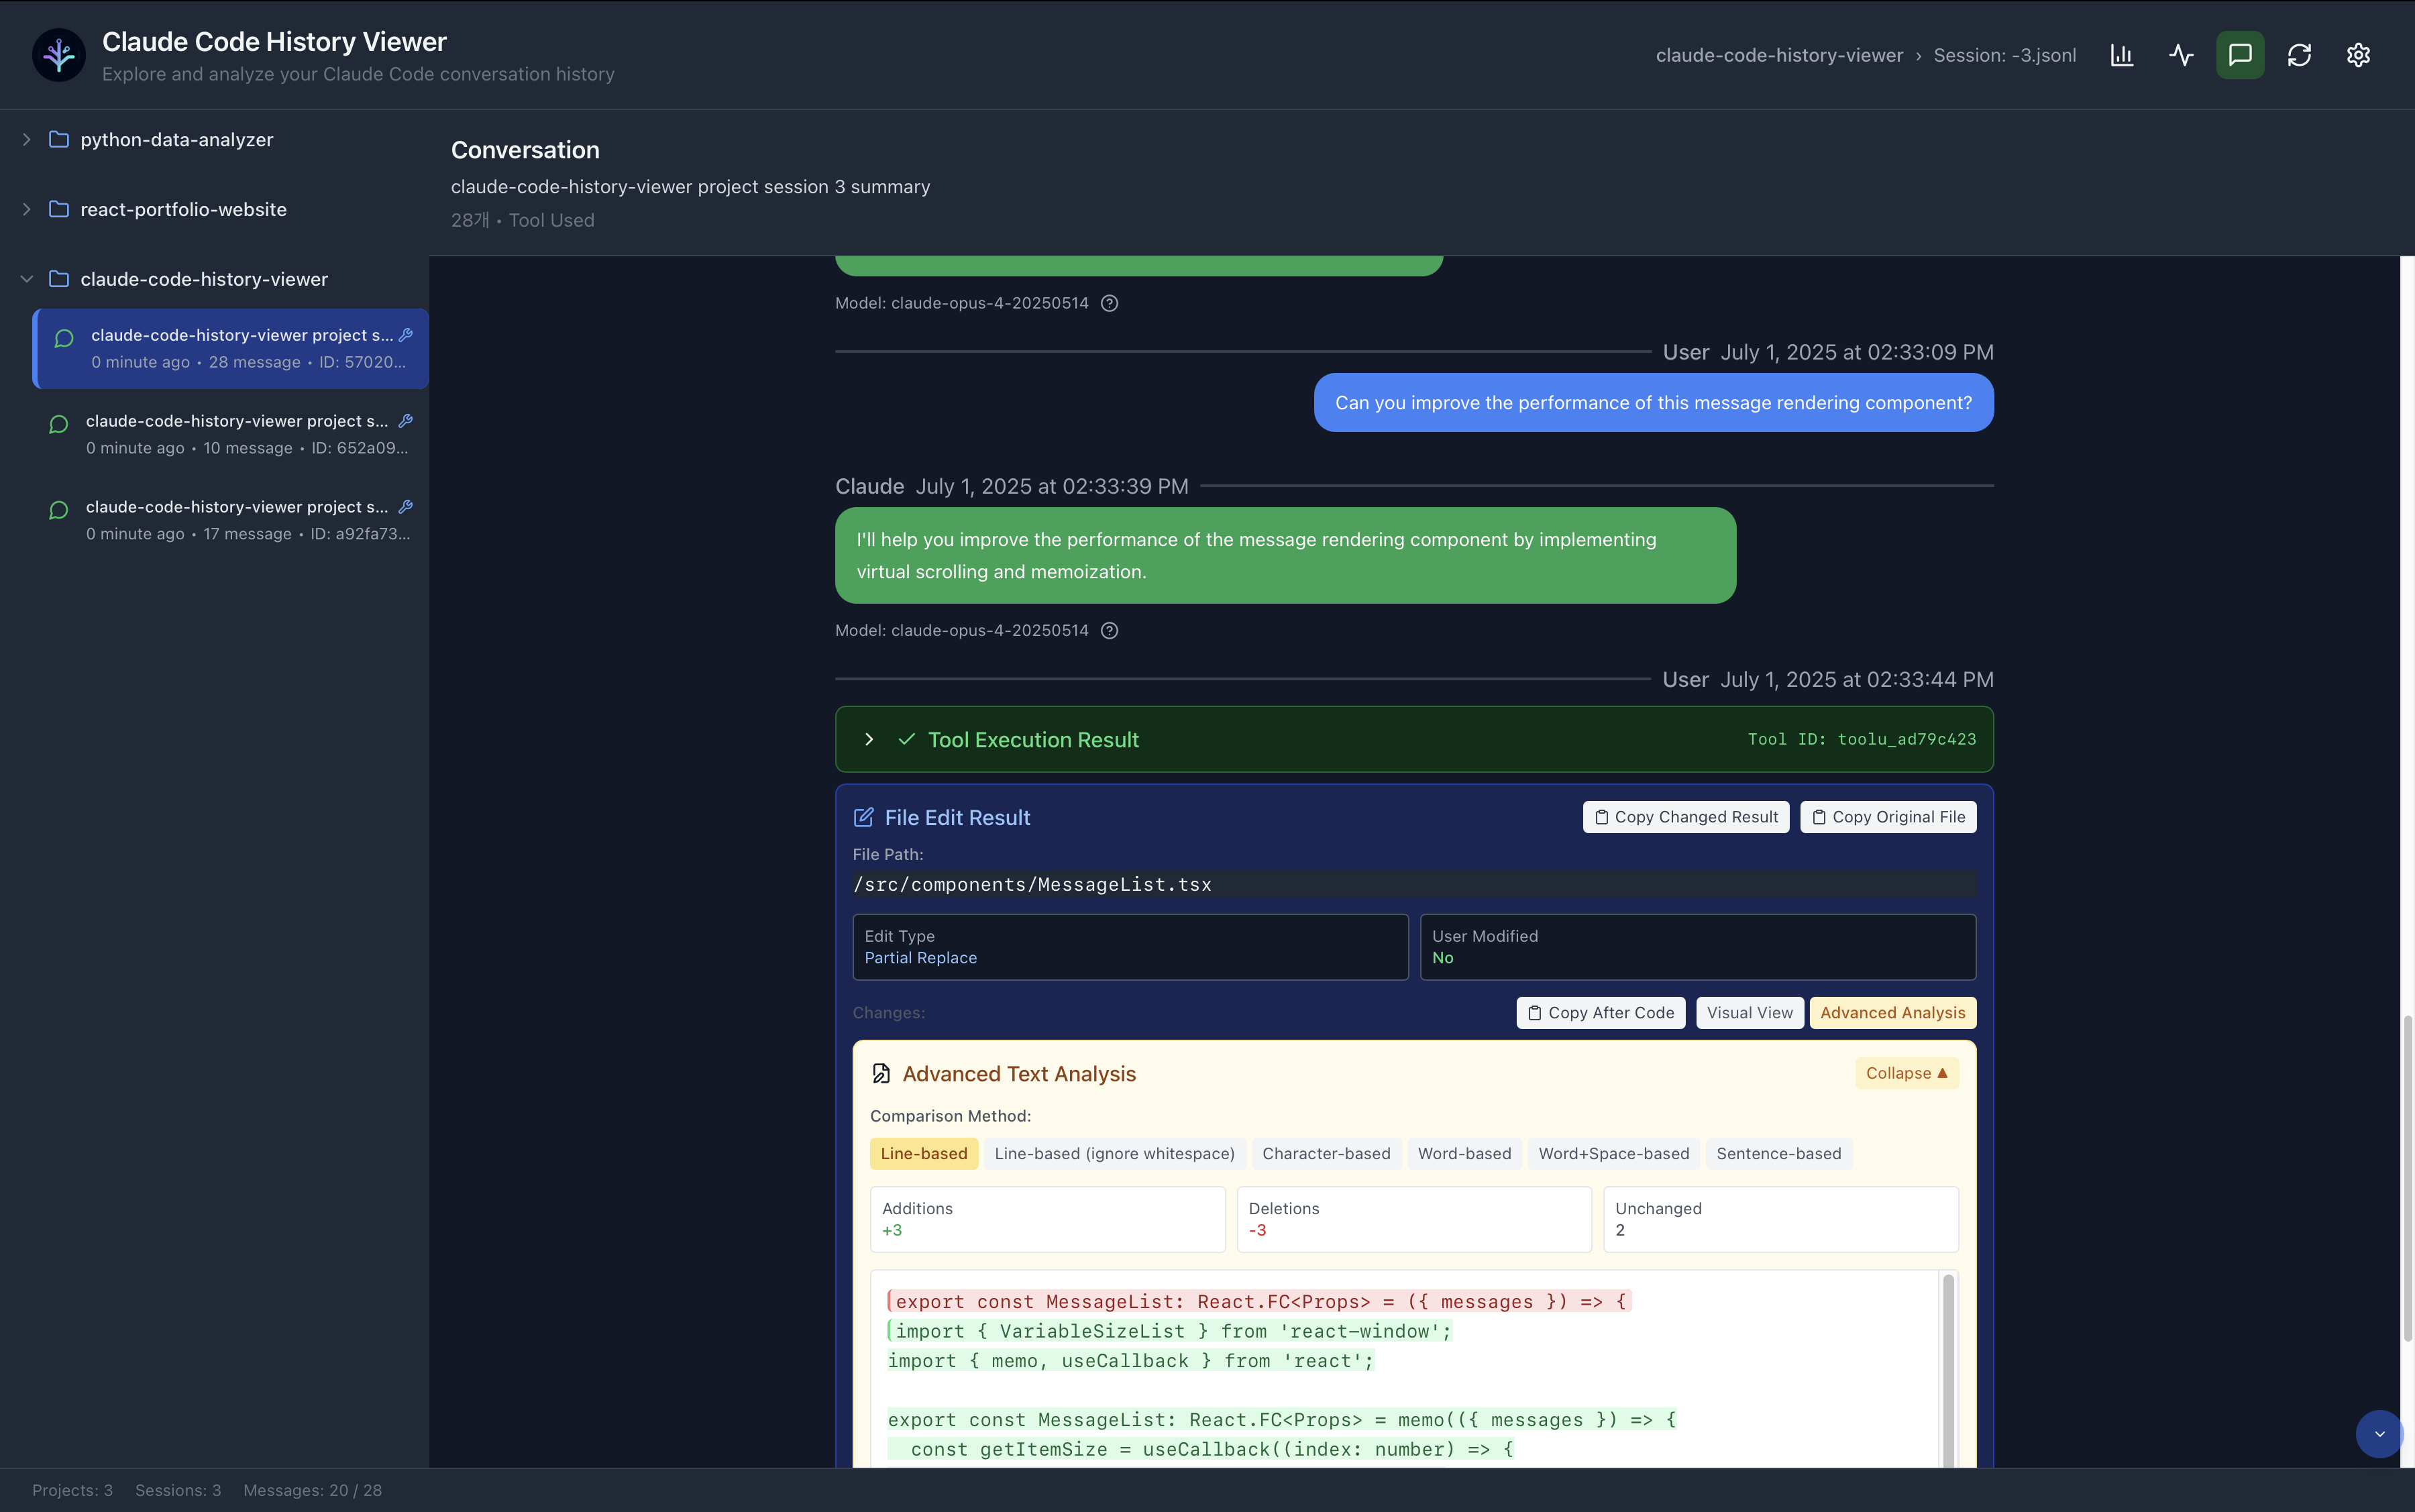The height and width of the screenshot is (1512, 2415).
Task: Click chat bubble icon of the 17 message session
Action: click(59, 510)
